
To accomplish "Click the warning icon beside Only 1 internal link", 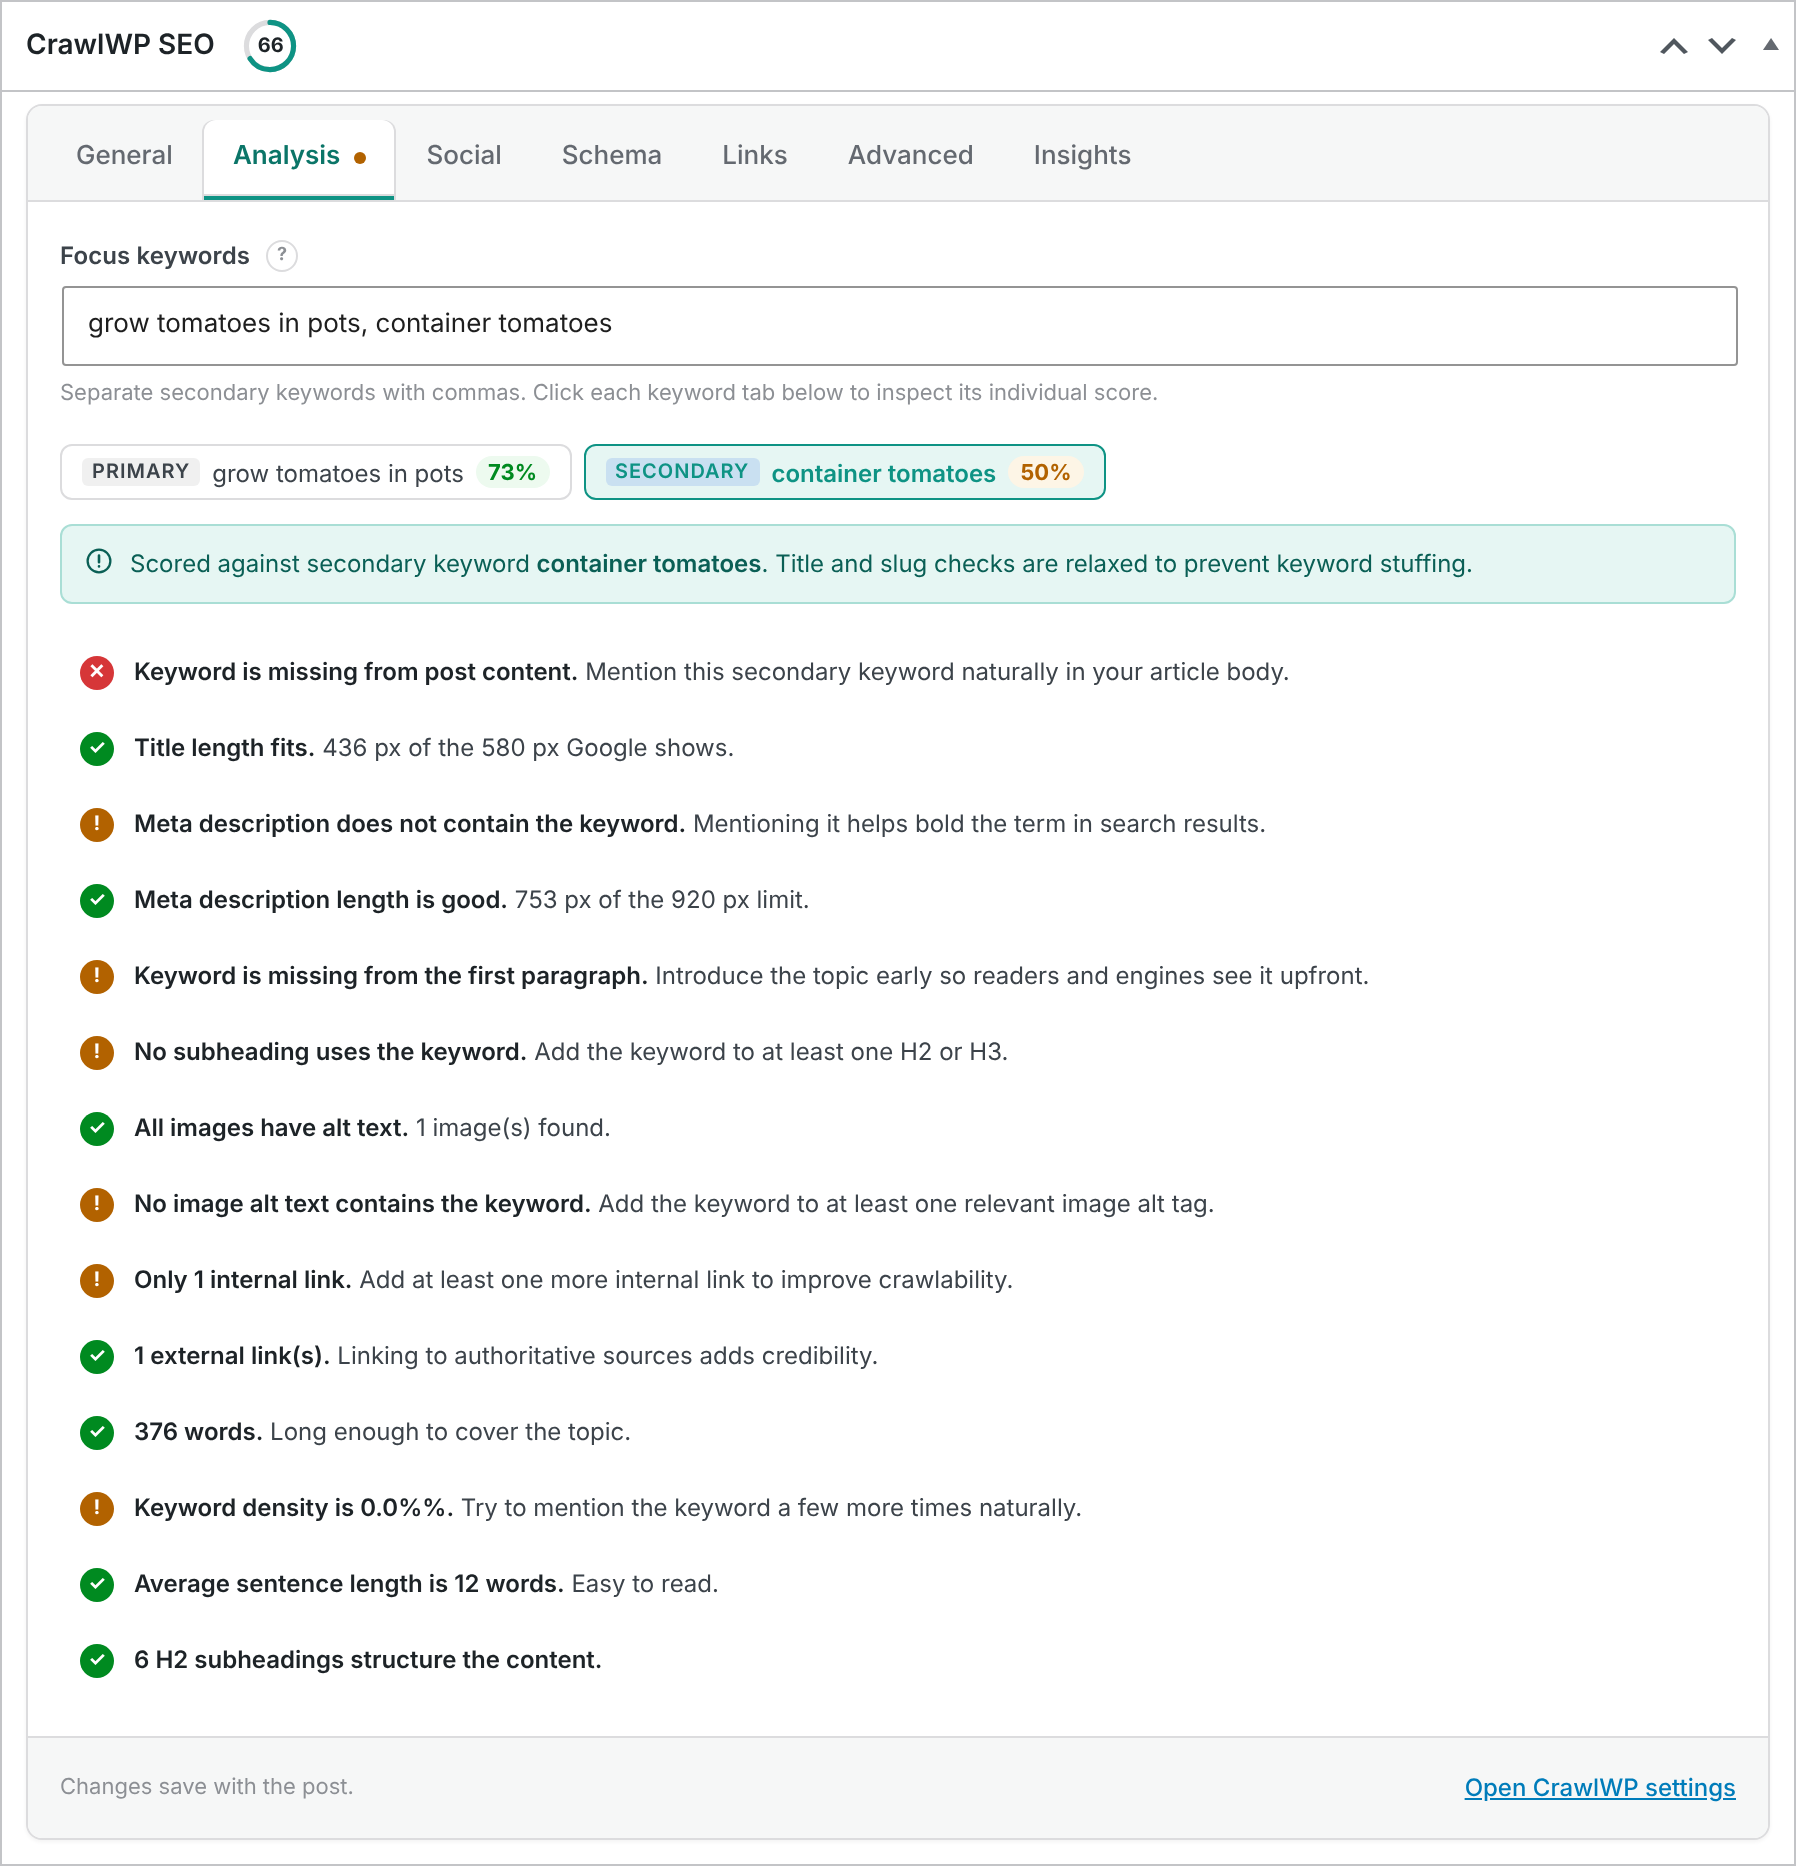I will [x=97, y=1280].
